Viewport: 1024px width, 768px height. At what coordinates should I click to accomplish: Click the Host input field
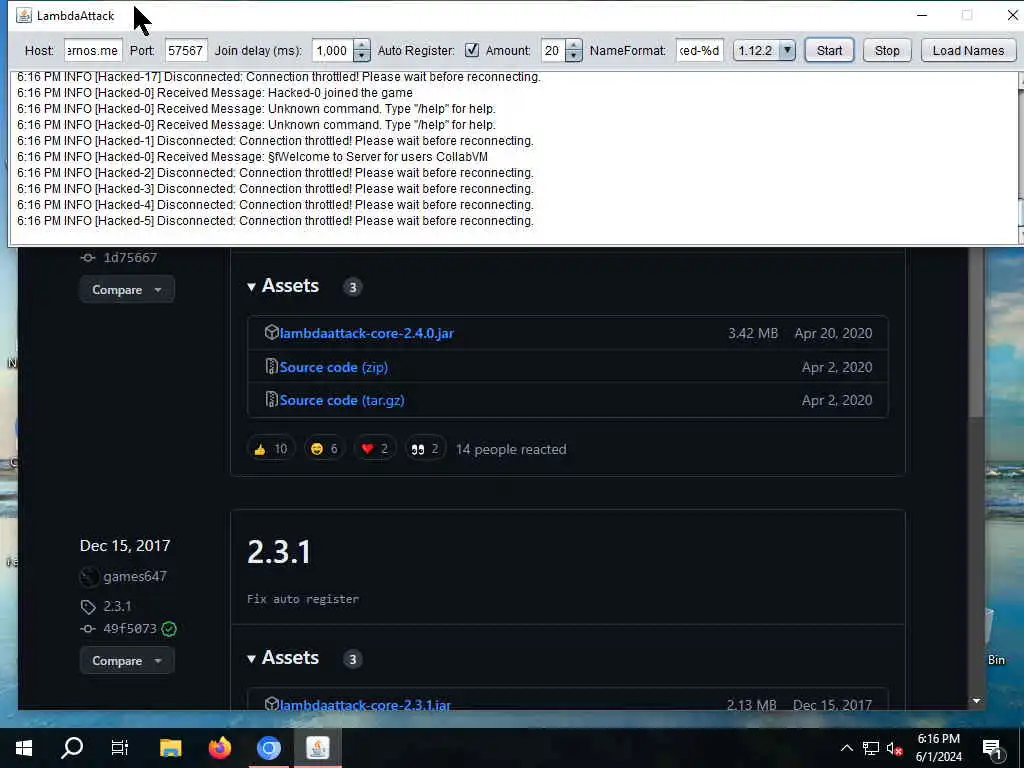[x=93, y=50]
